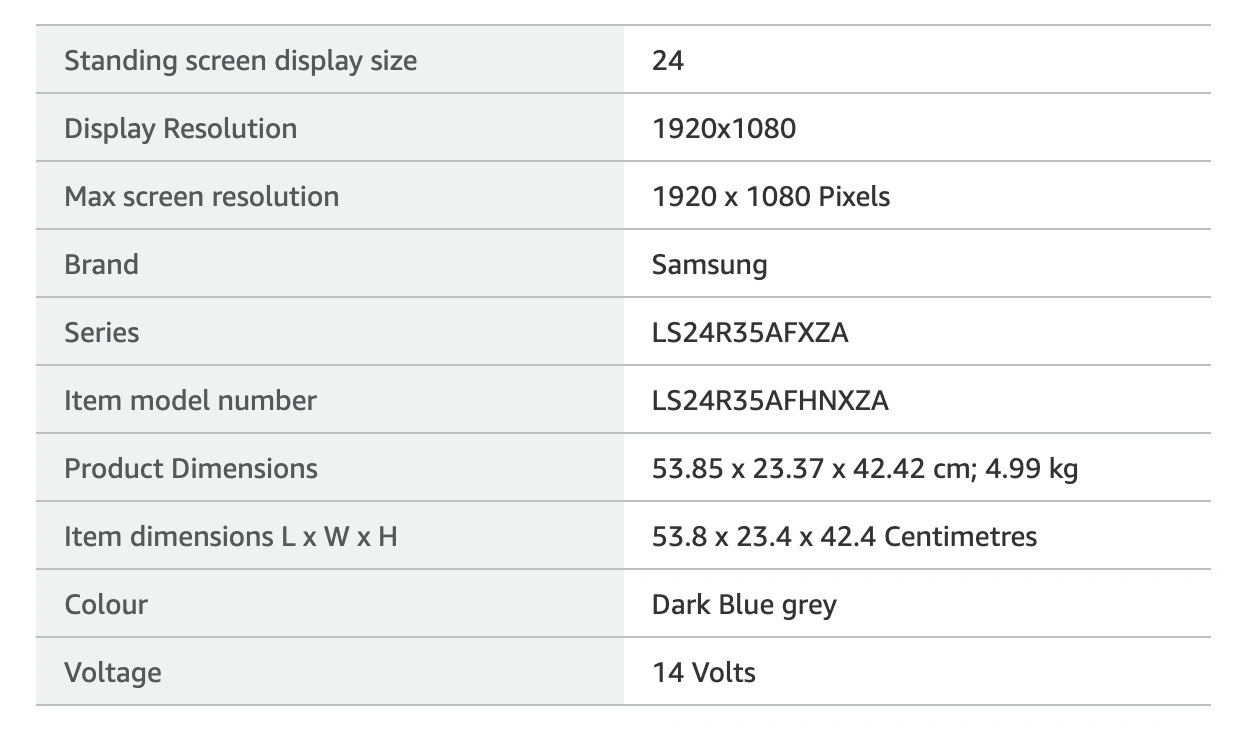
Task: Click the Max screen resolution label
Action: [x=202, y=197]
